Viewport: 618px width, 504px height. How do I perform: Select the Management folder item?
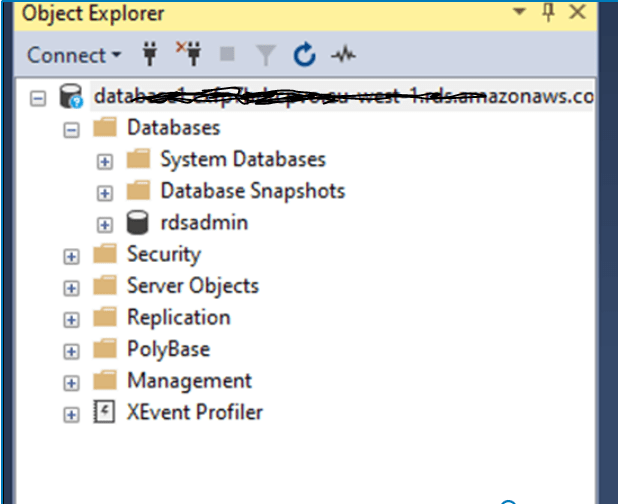point(189,381)
